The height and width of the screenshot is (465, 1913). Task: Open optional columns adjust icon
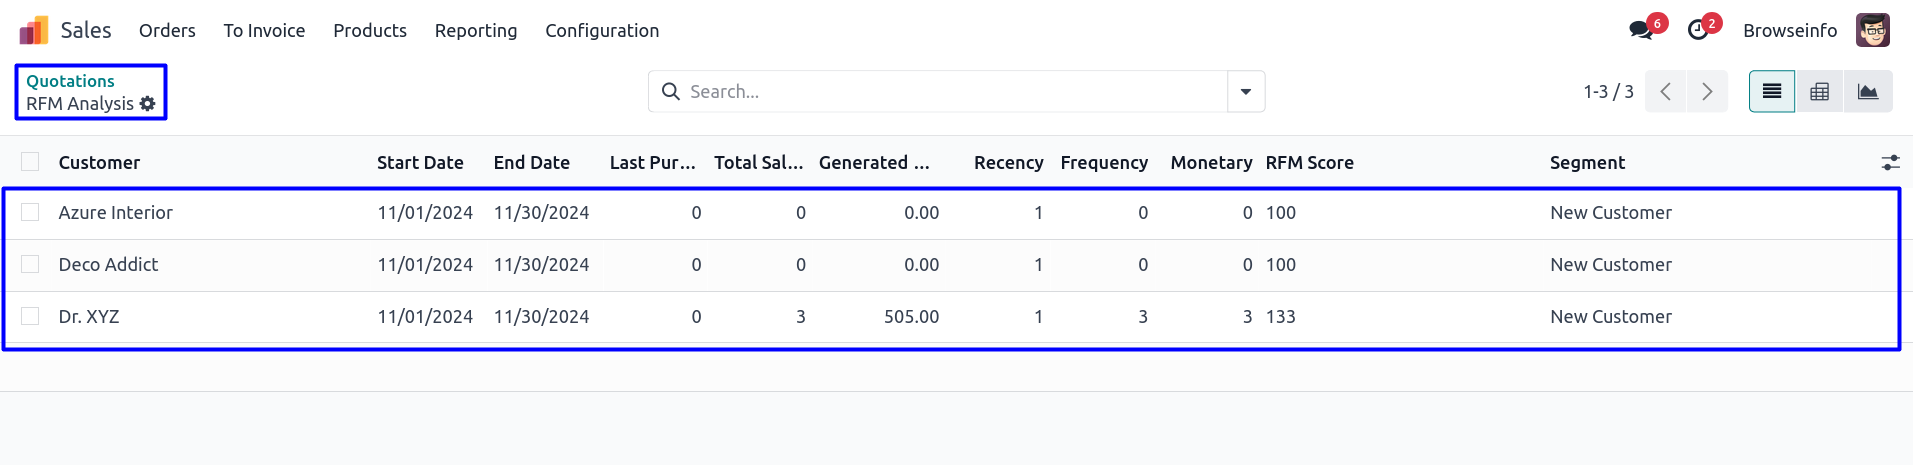pos(1890,162)
